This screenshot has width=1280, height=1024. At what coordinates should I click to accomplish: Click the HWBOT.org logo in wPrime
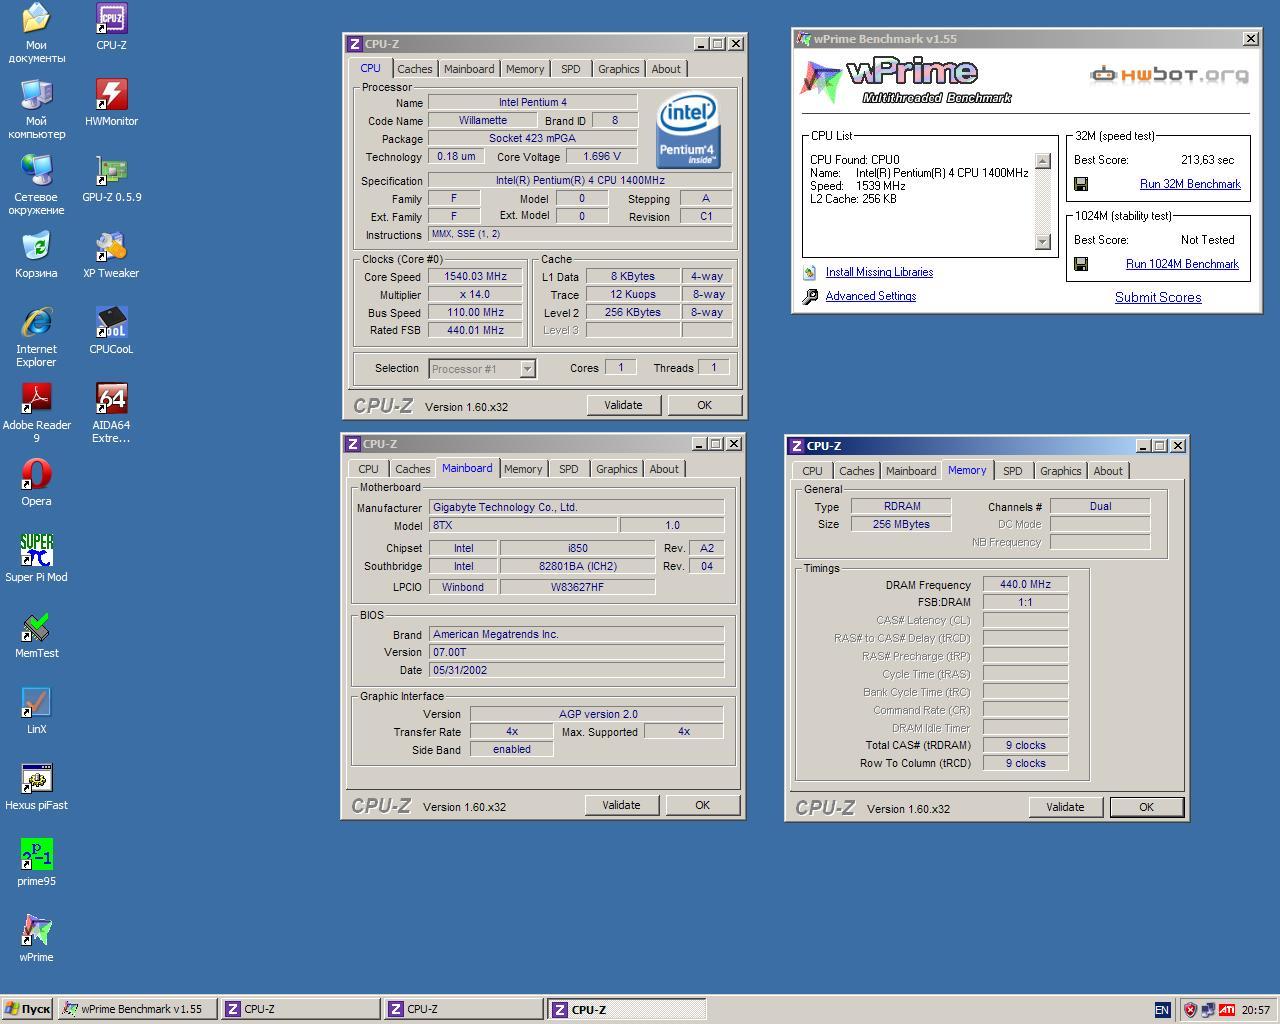[1168, 75]
